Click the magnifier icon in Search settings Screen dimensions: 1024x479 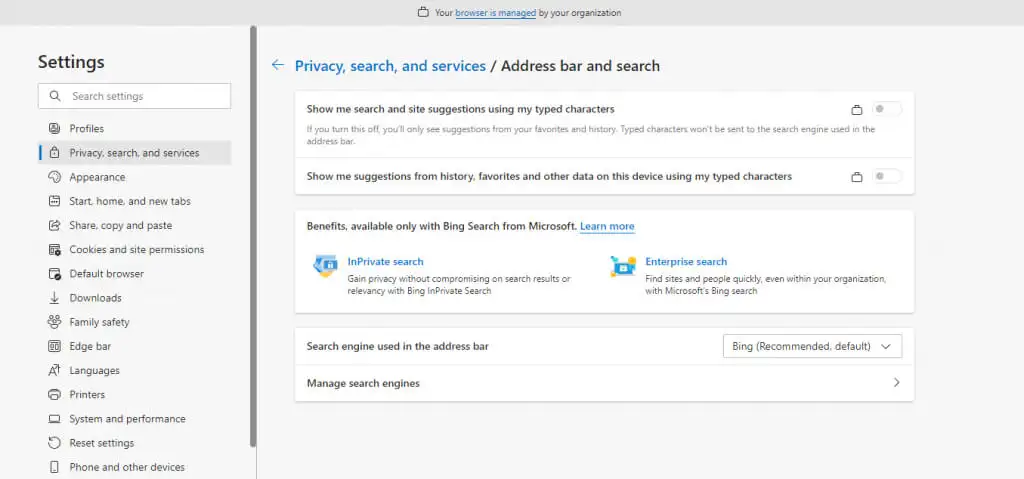pyautogui.click(x=56, y=96)
